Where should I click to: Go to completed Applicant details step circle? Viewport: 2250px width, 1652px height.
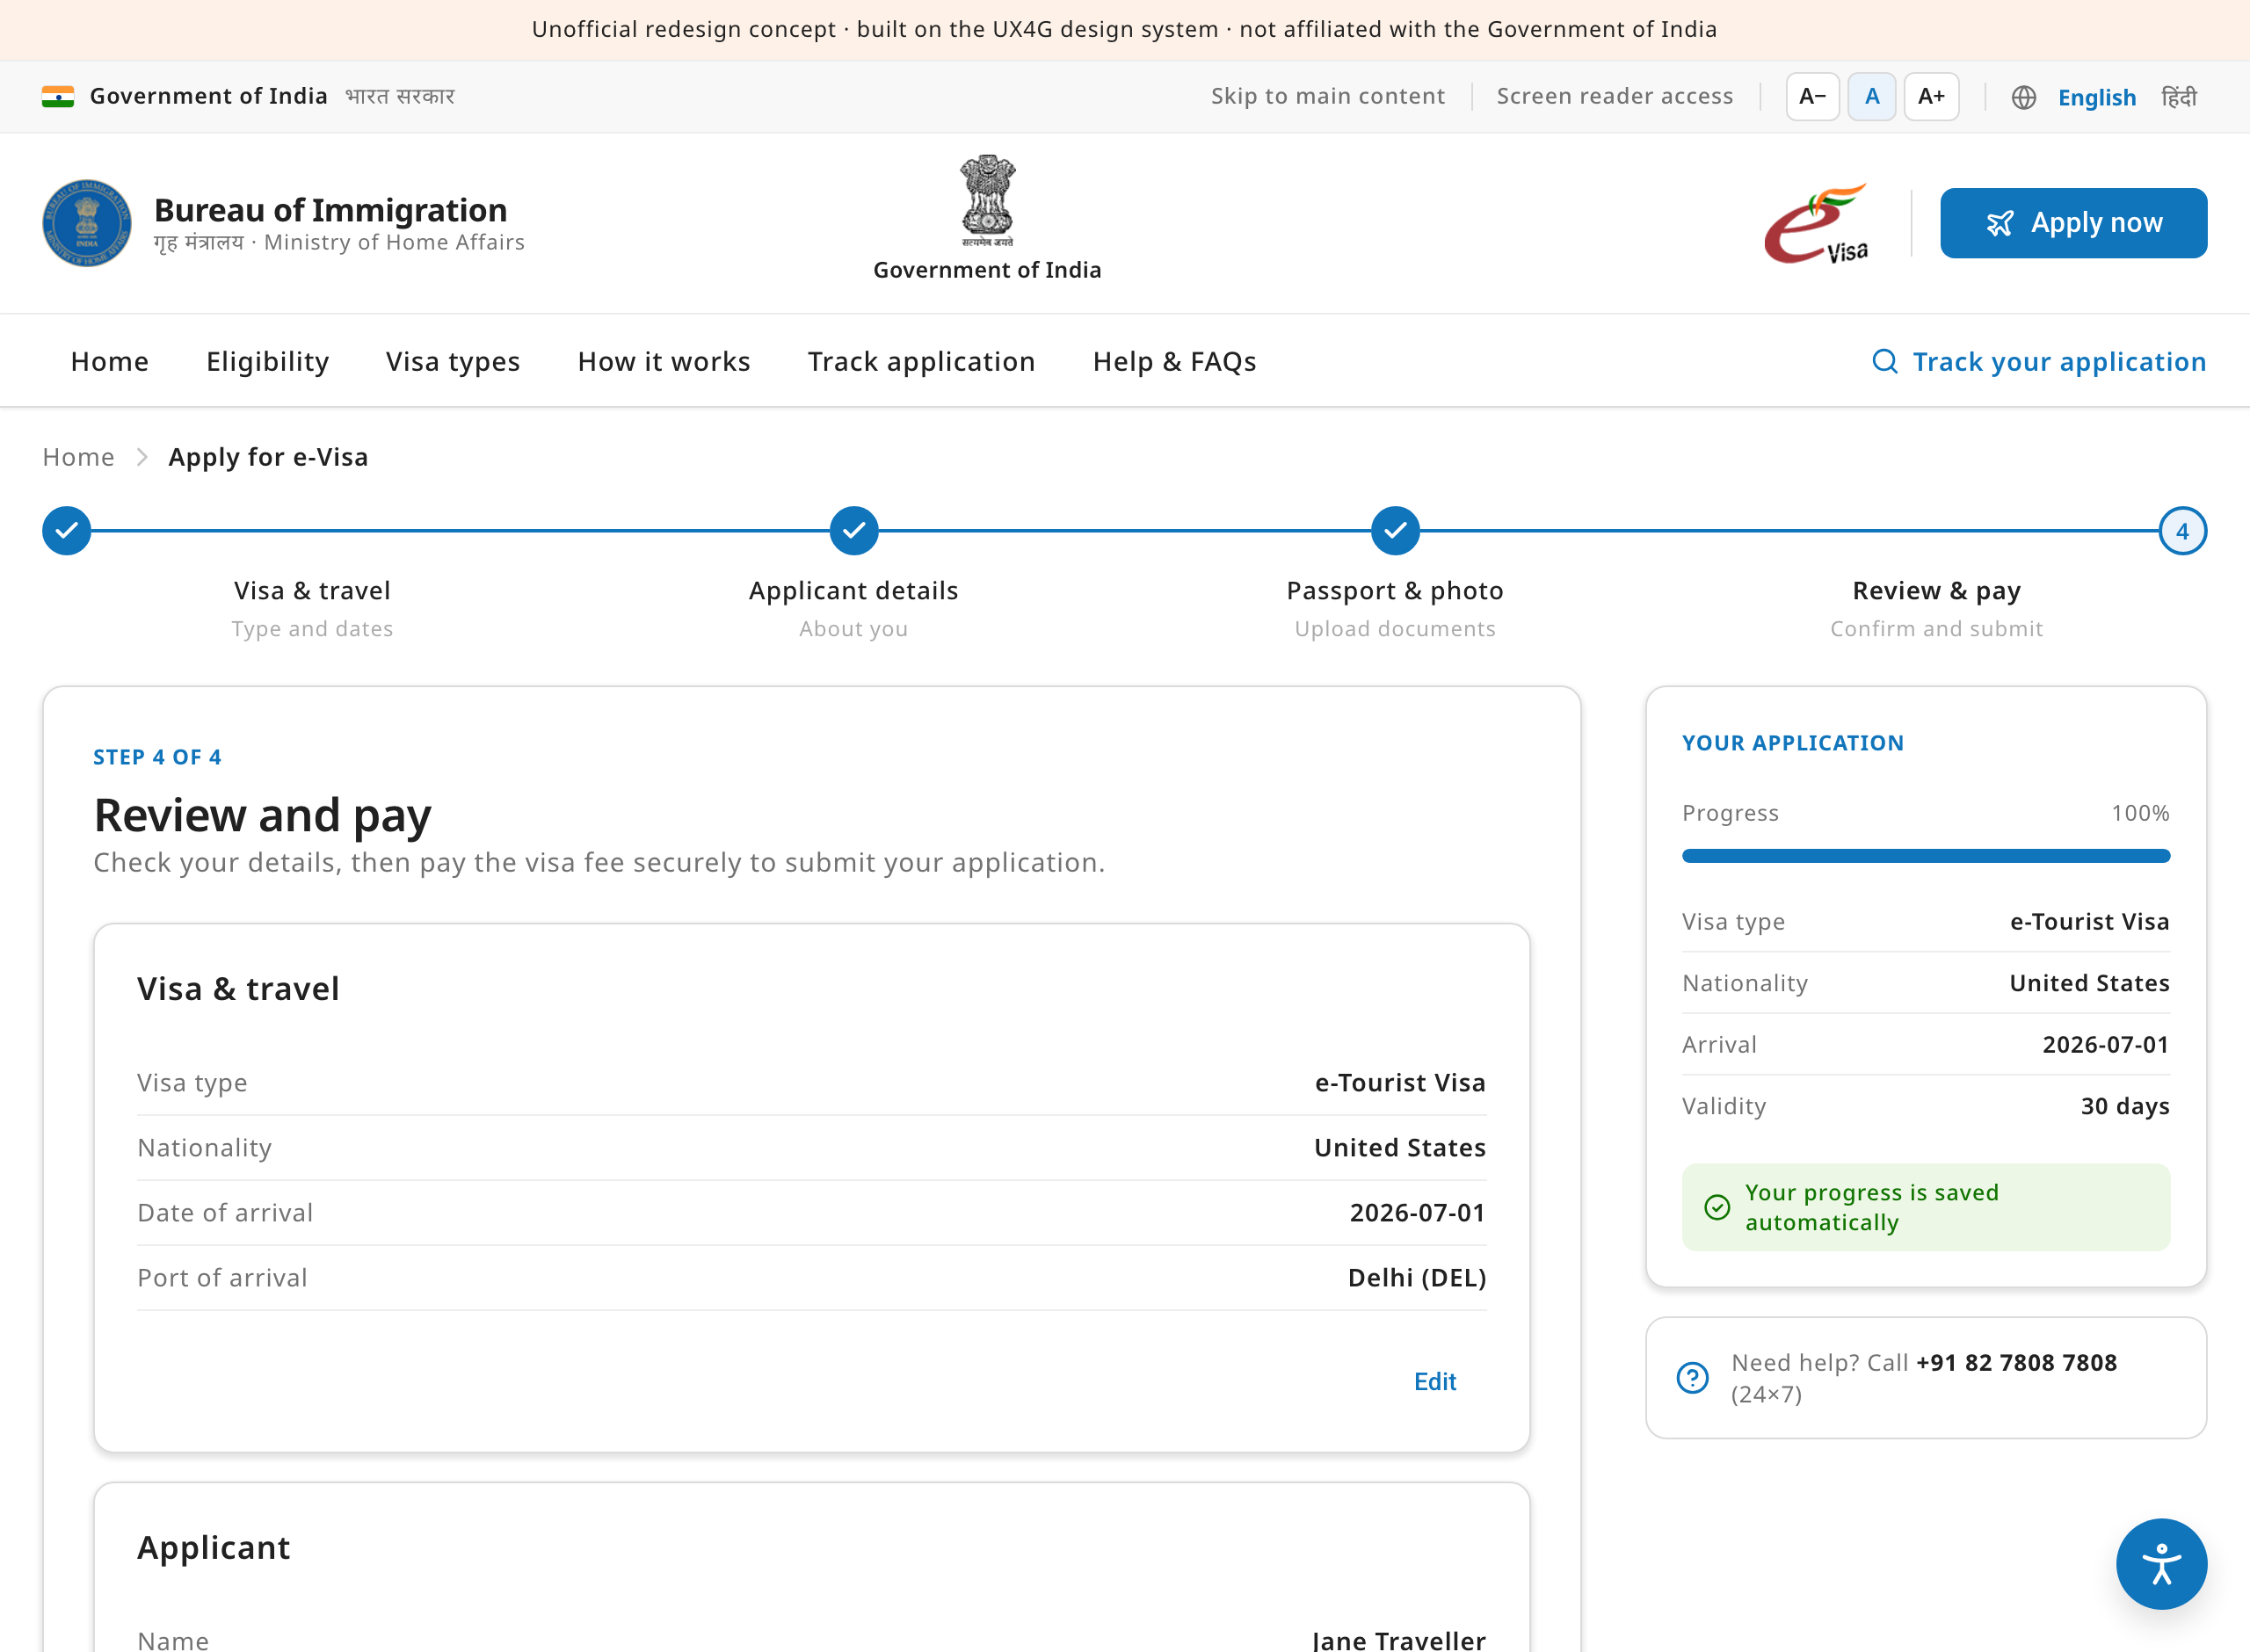(x=854, y=531)
